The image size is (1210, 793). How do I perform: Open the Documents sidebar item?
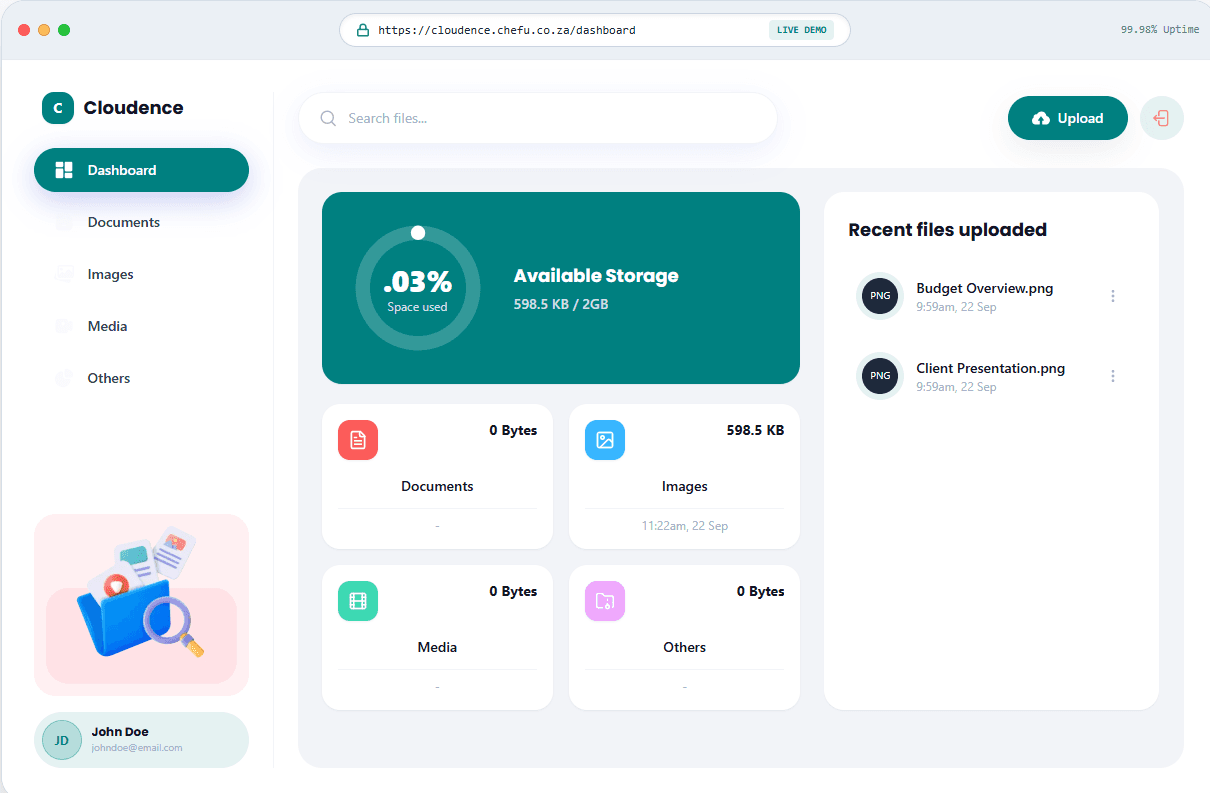(141, 222)
